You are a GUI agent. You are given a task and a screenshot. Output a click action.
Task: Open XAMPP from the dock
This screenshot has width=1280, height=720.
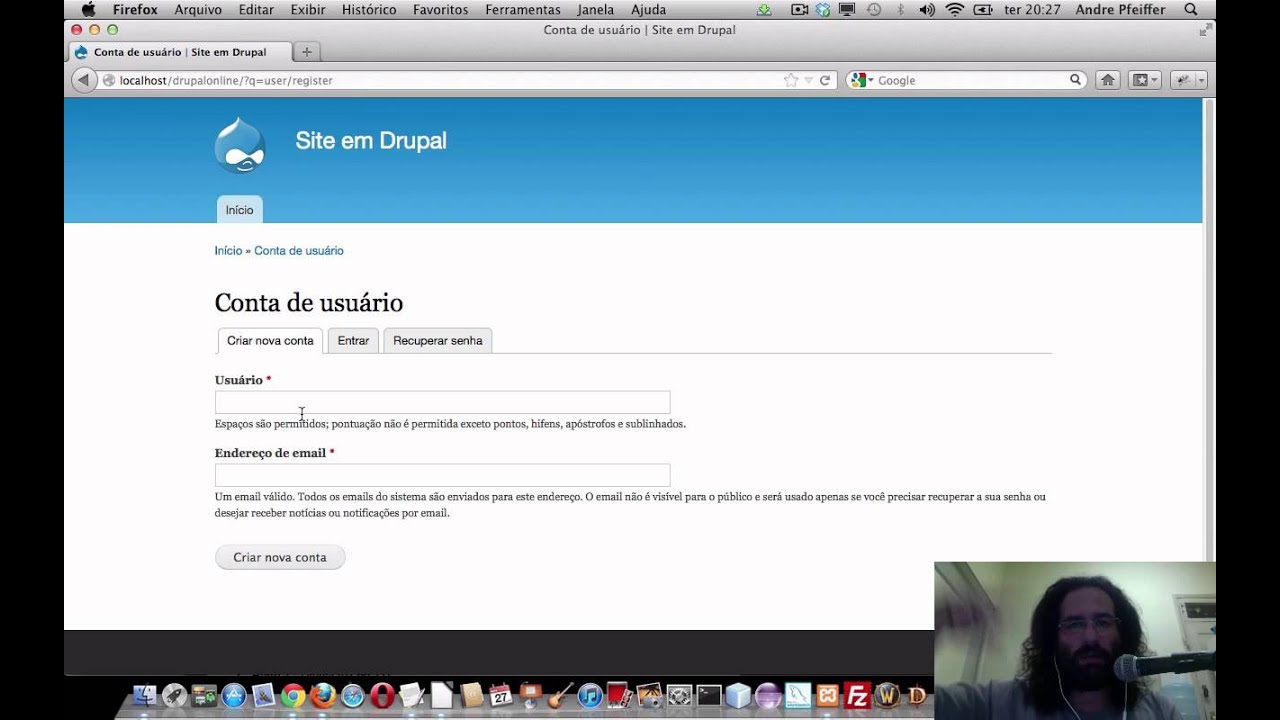(x=827, y=695)
